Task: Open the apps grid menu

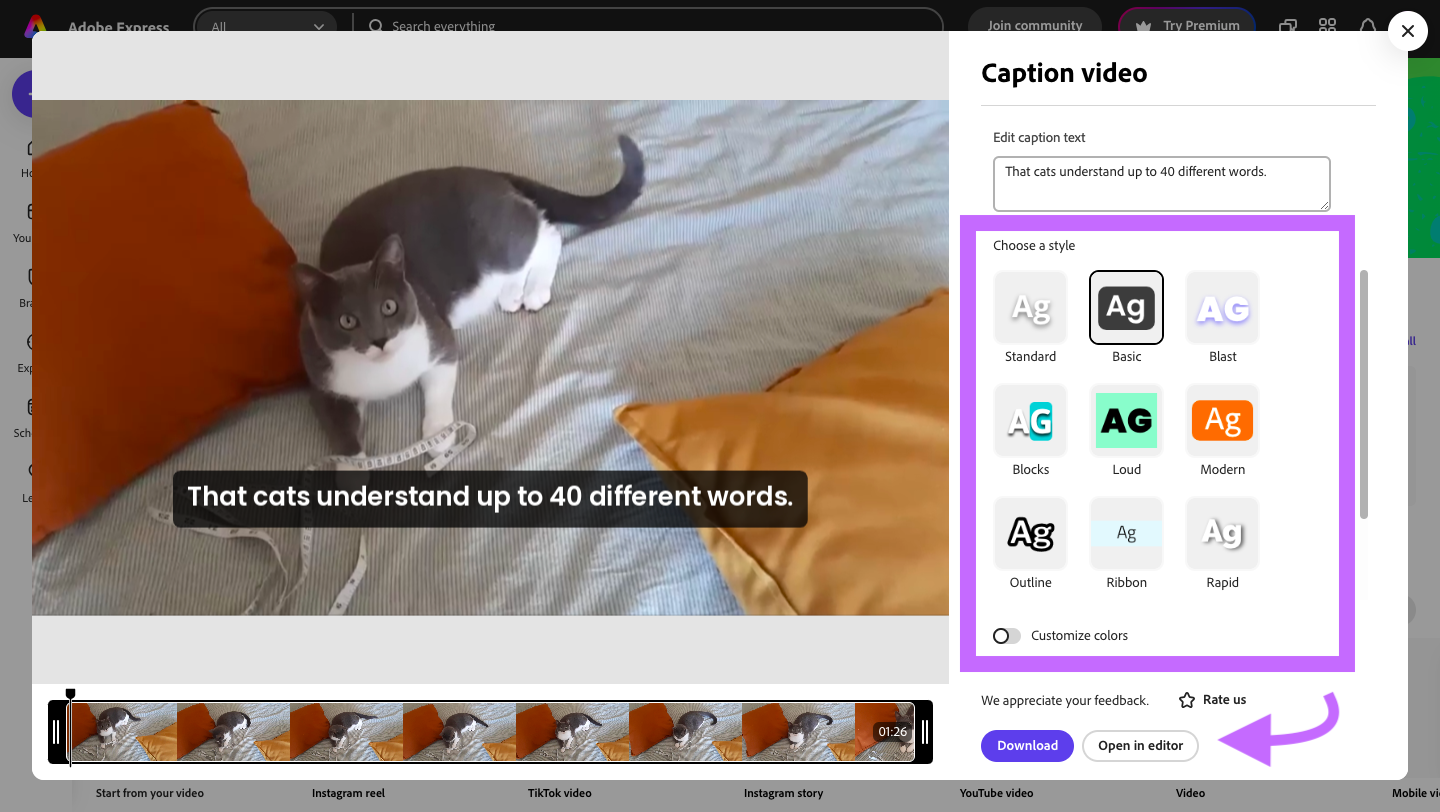Action: click(1327, 27)
